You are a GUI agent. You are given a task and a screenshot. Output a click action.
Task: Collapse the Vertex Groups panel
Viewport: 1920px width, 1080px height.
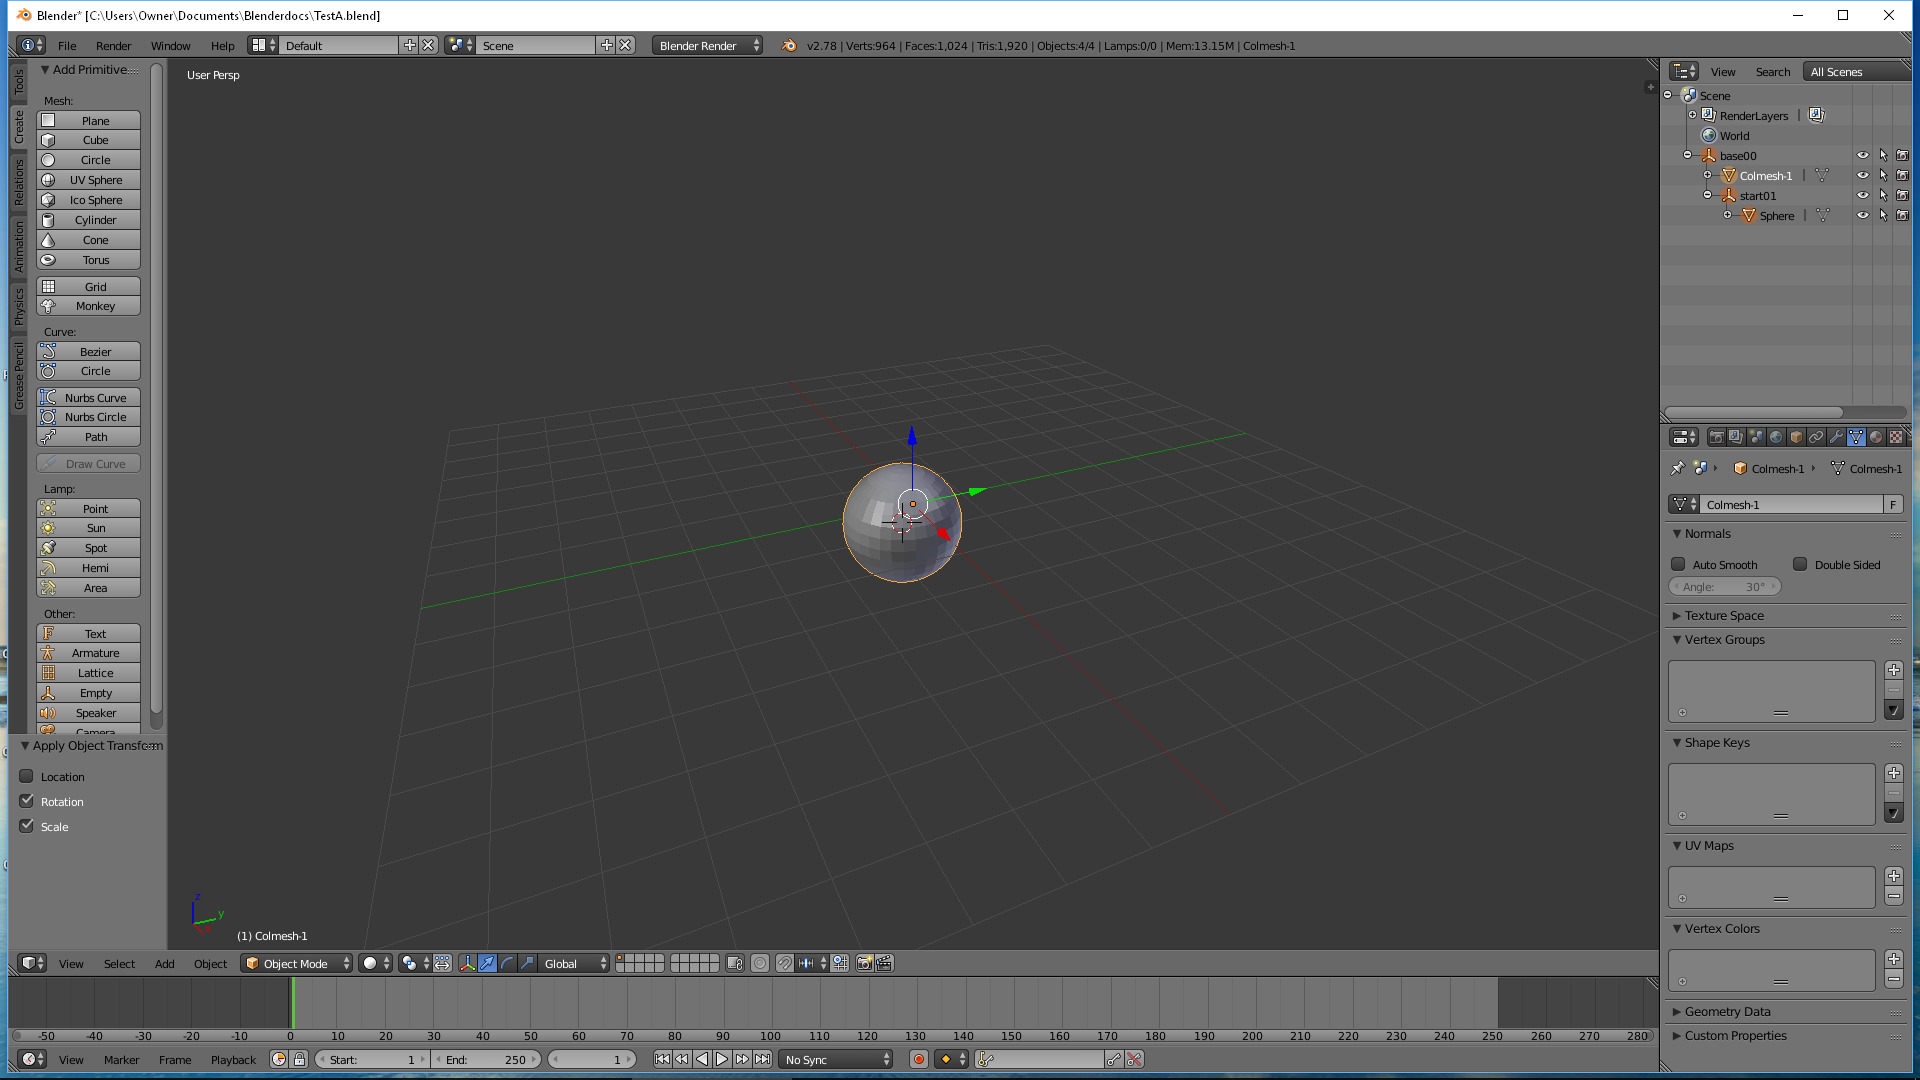pos(1723,639)
